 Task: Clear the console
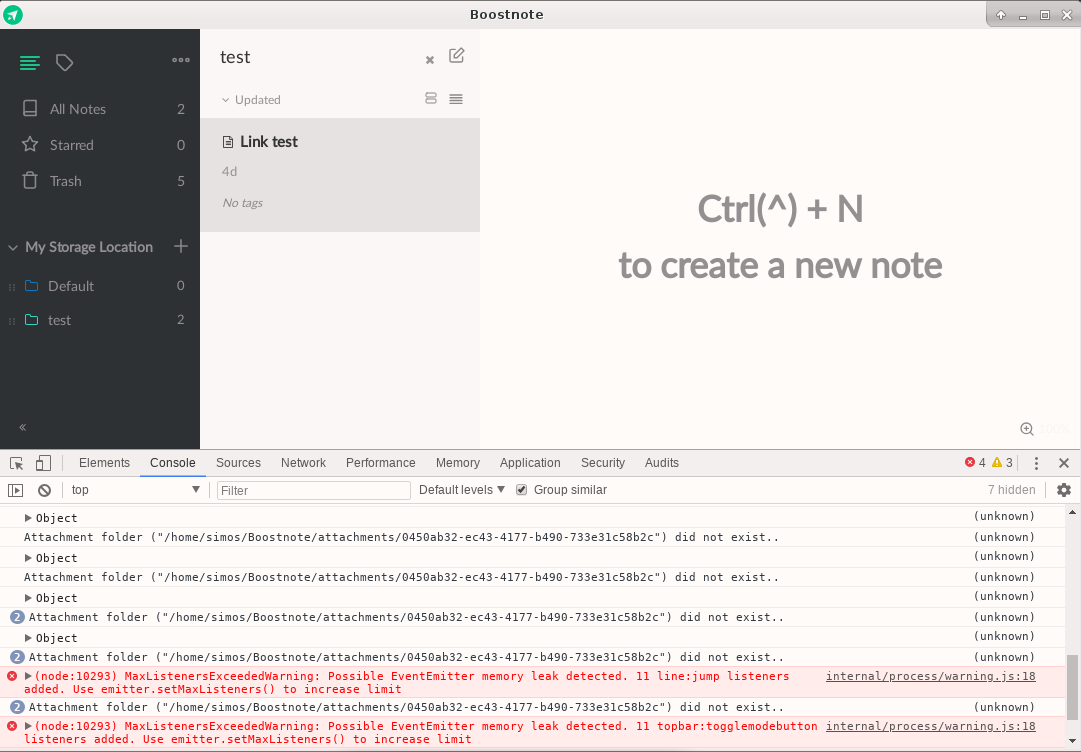[x=44, y=490]
